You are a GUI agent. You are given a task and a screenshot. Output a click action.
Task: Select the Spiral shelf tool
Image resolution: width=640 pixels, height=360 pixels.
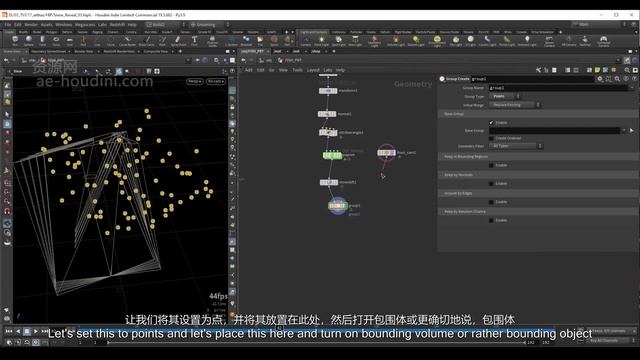click(x=274, y=40)
